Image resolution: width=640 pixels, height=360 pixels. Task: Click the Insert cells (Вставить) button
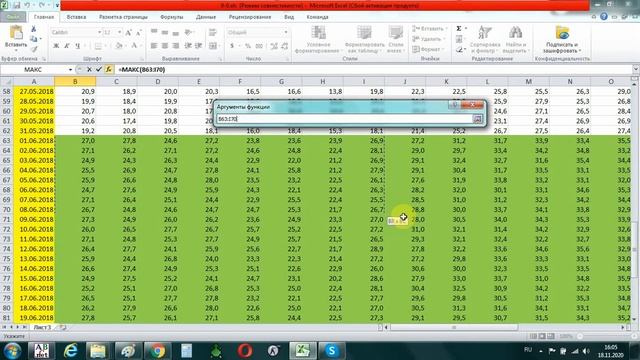429,29
